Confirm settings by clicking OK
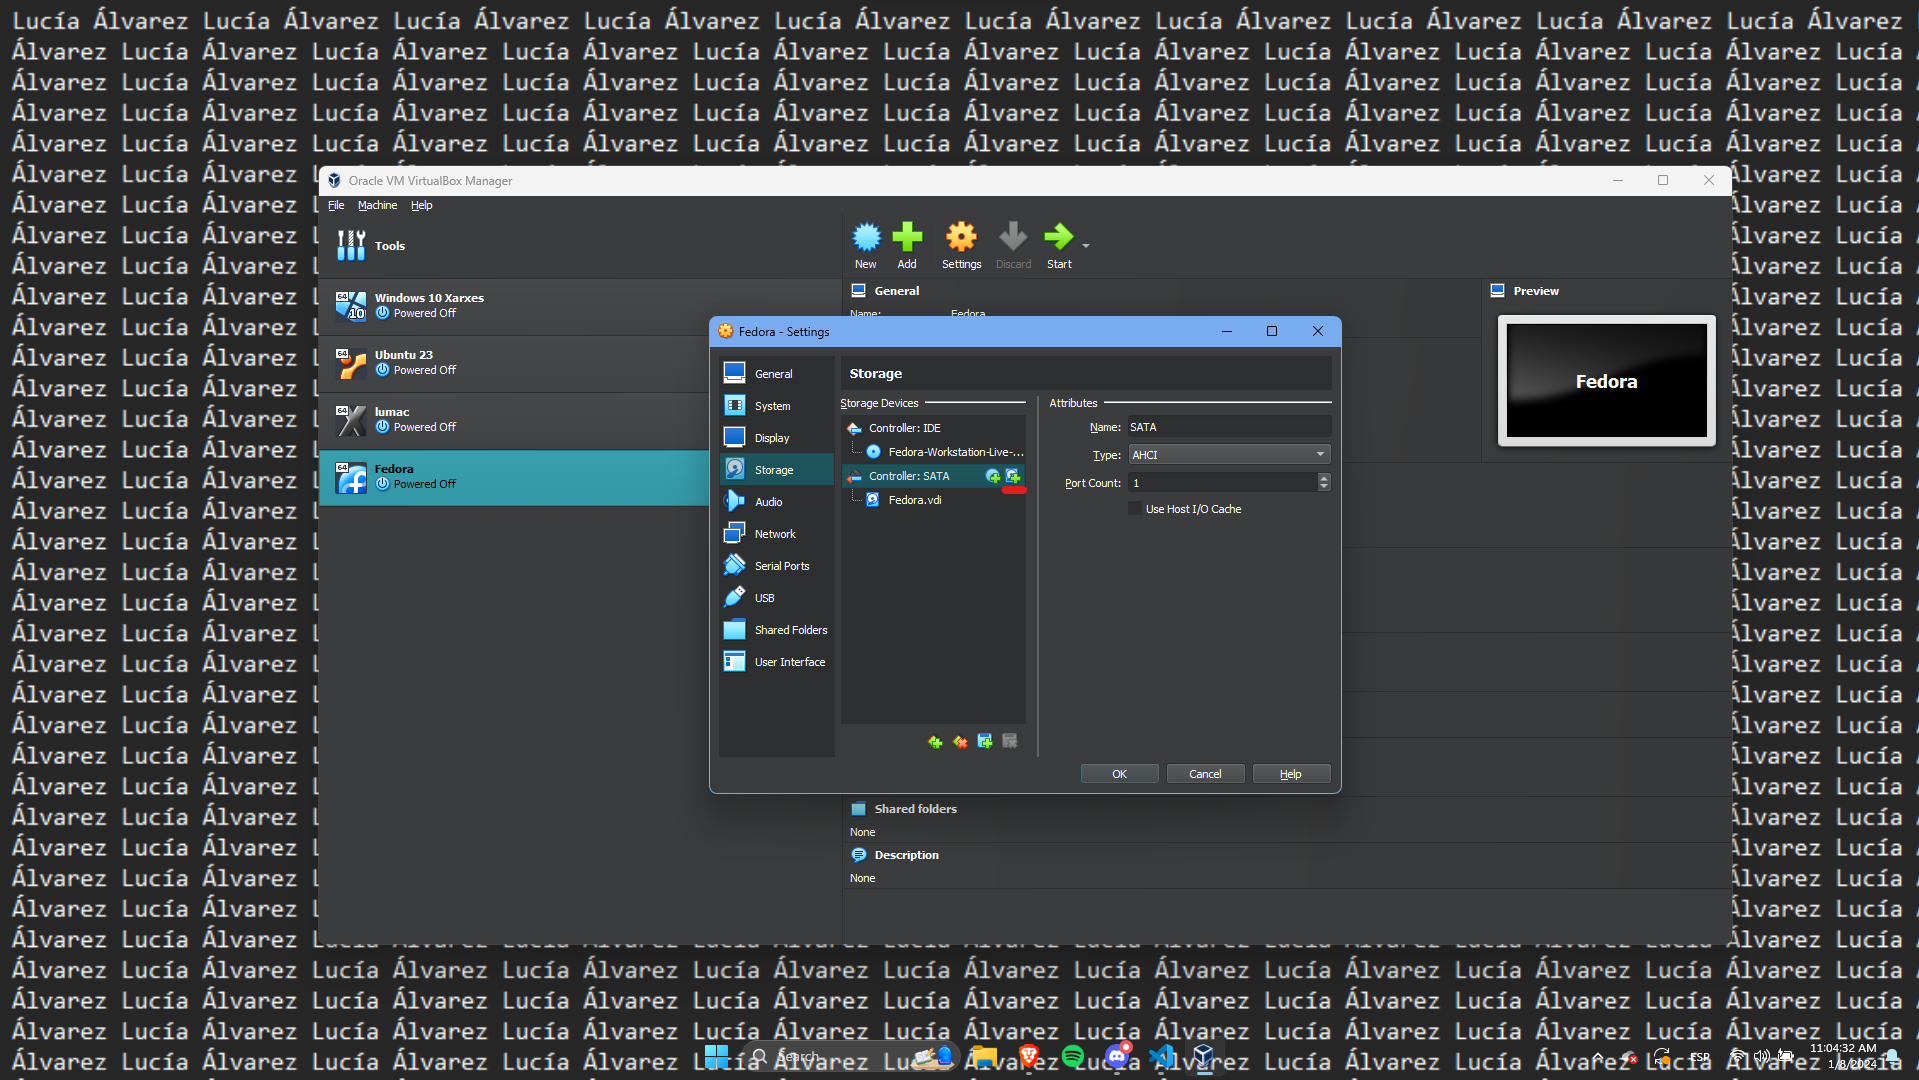The height and width of the screenshot is (1080, 1919). click(x=1118, y=773)
